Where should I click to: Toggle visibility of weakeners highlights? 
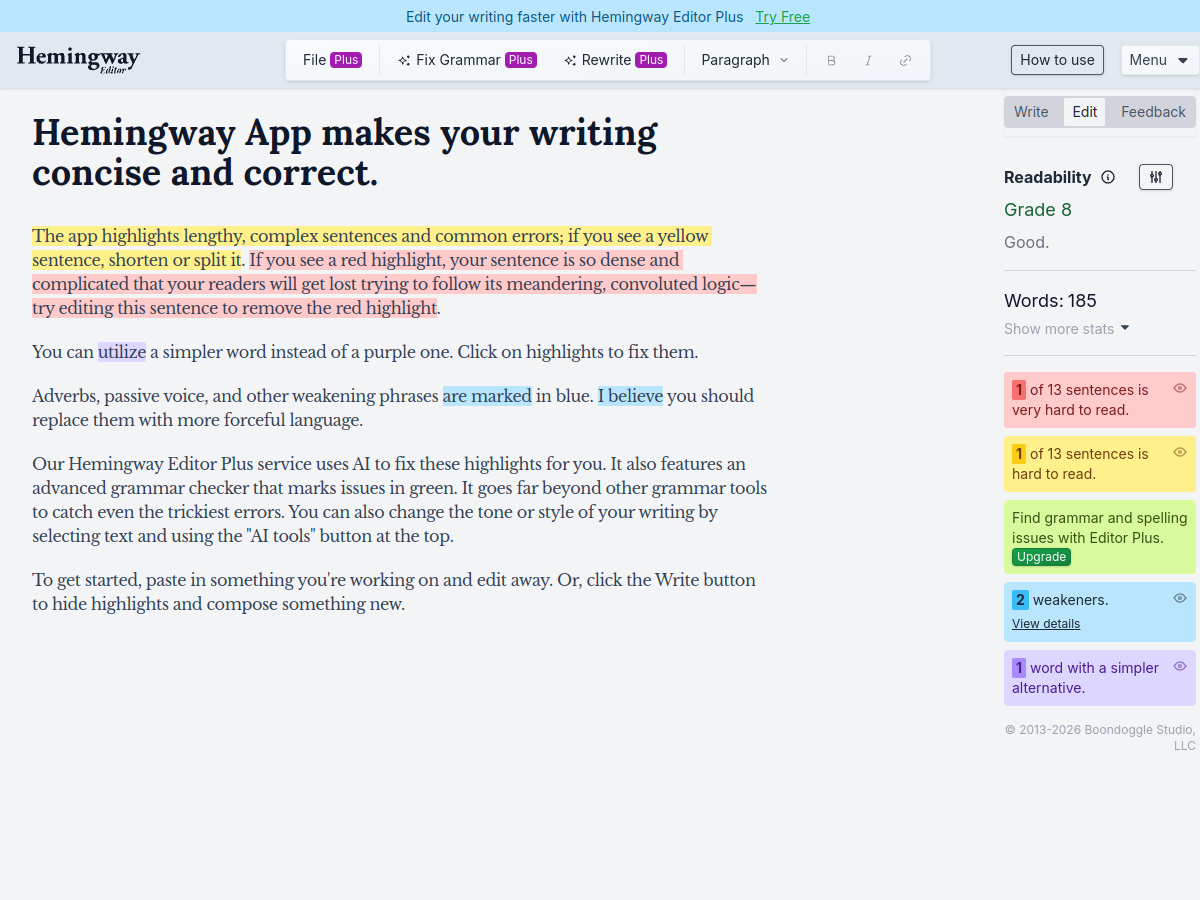(1180, 598)
